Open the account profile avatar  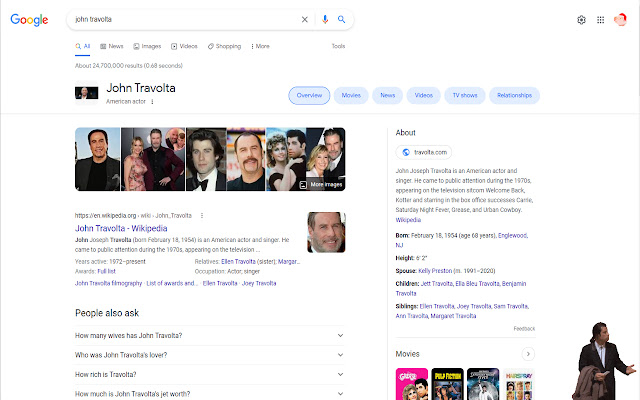tap(620, 19)
